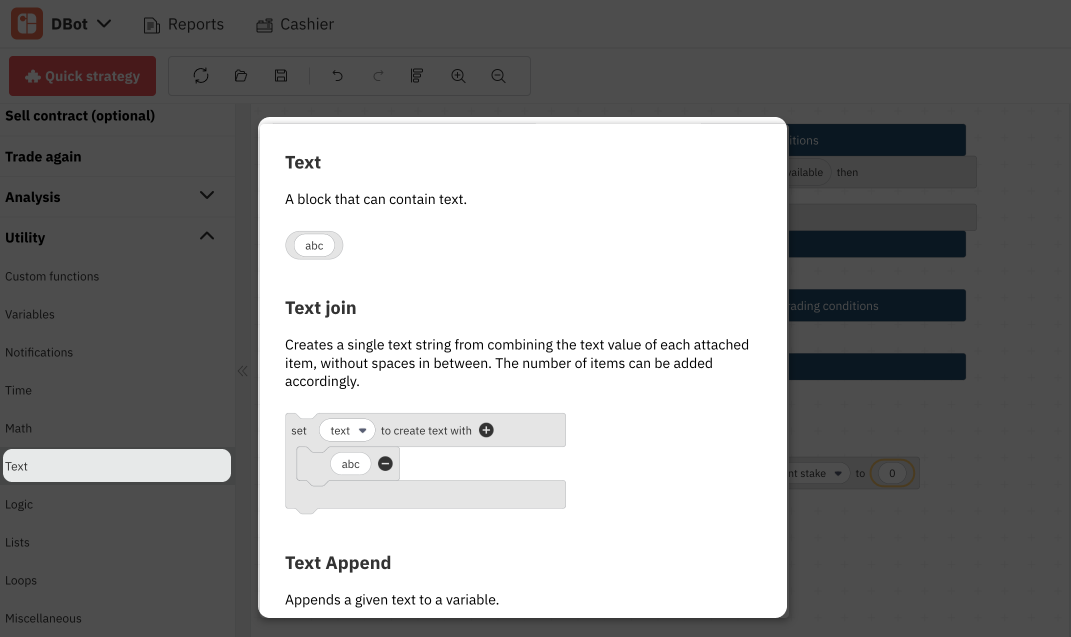The height and width of the screenshot is (637, 1071).
Task: Click the sort blocks icon
Action: 418,76
